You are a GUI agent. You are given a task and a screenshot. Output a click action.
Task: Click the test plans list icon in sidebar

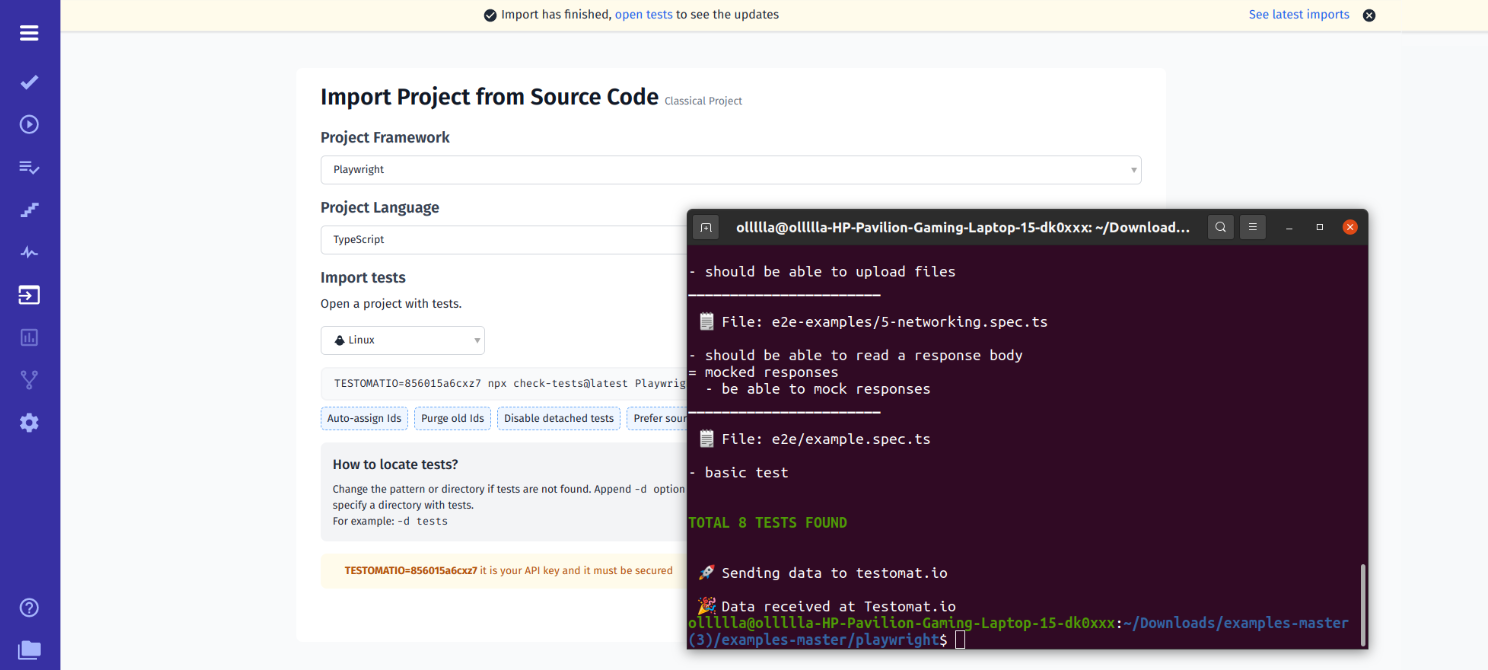pyautogui.click(x=29, y=167)
